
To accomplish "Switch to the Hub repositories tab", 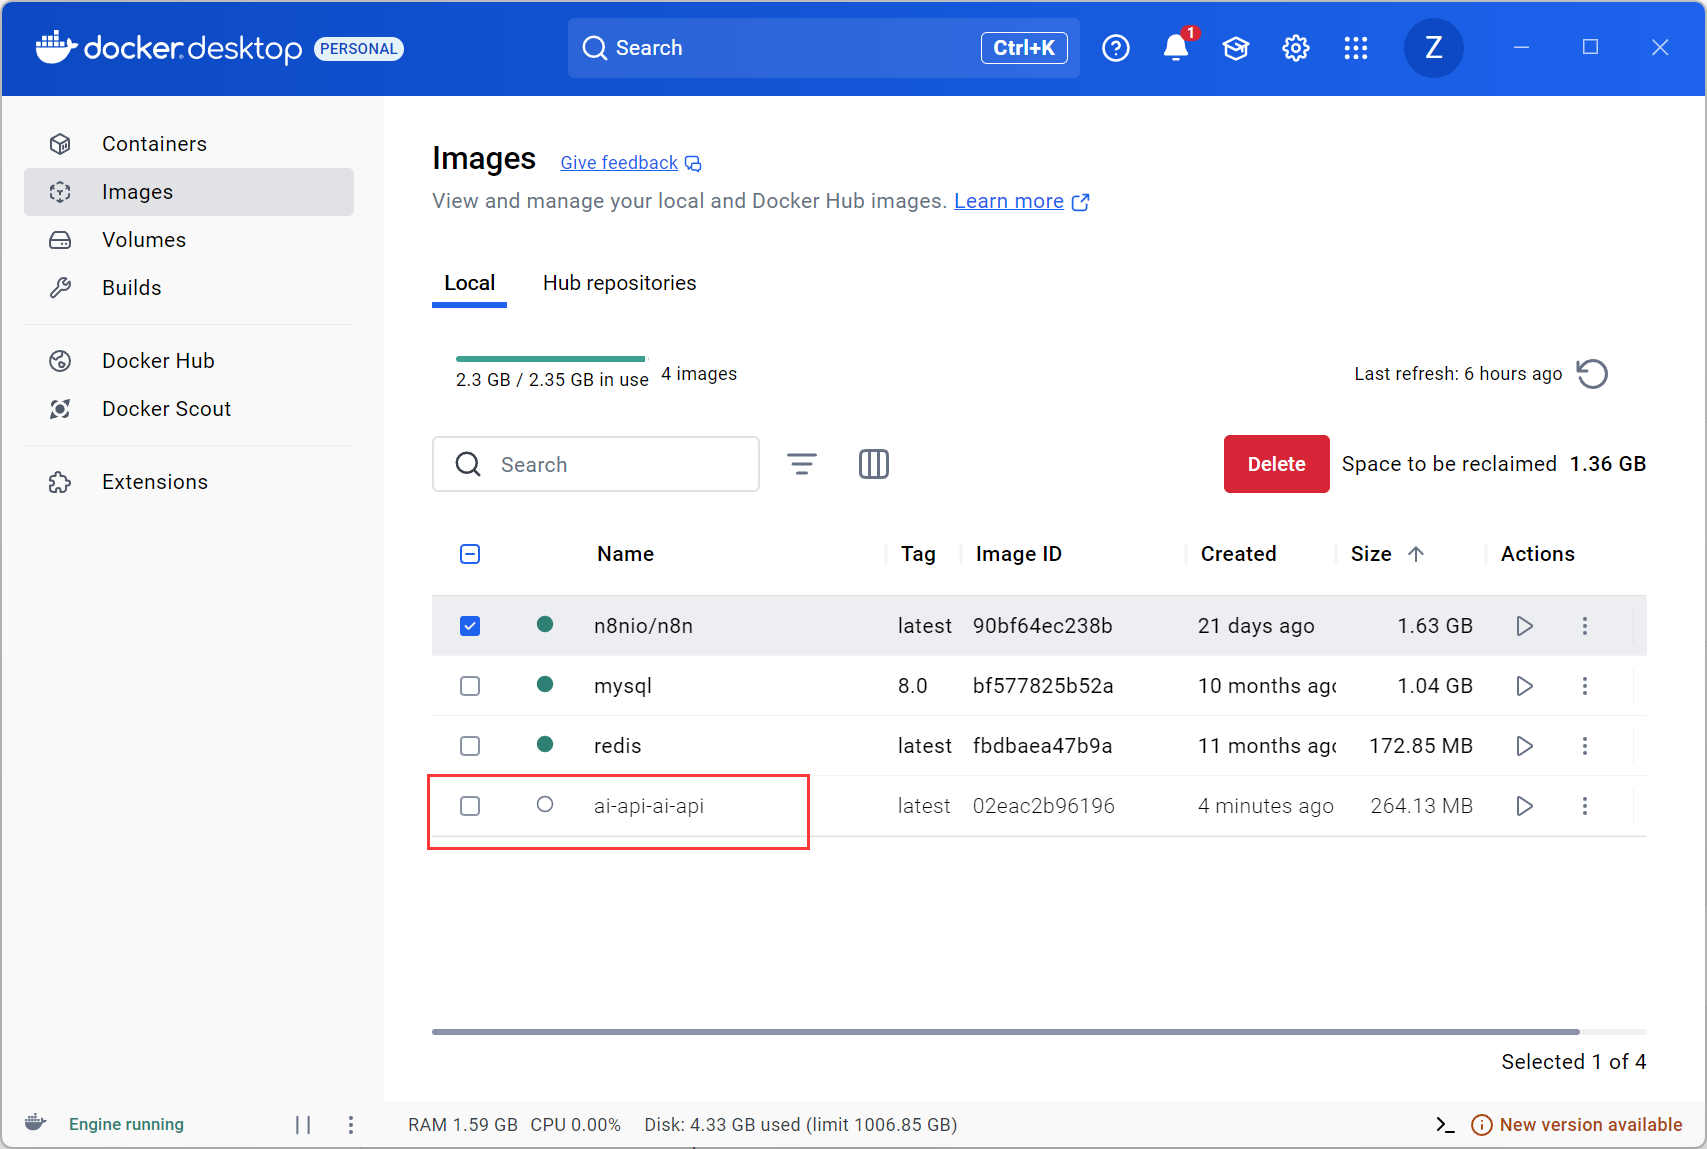I will tap(620, 284).
